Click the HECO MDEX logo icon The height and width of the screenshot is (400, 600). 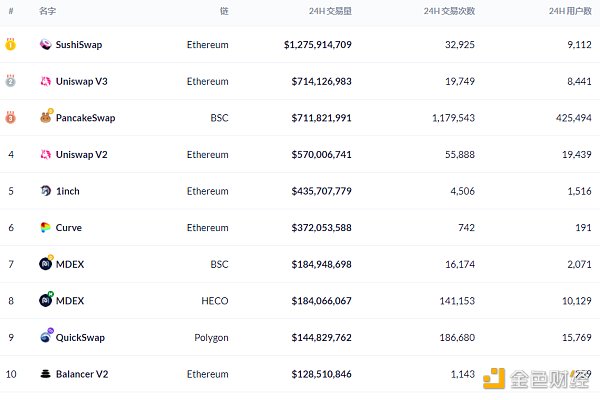click(x=45, y=300)
